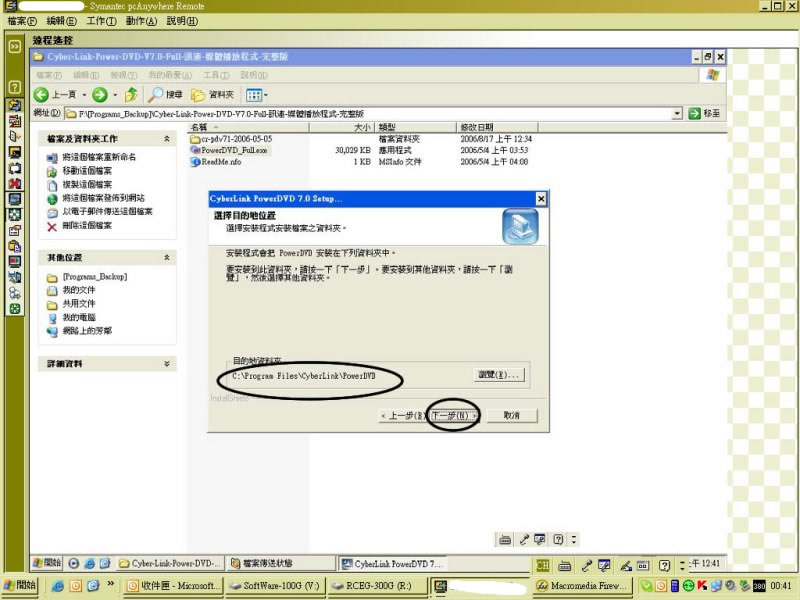Click the red X sidebar icon in pcAnywhere
The height and width of the screenshot is (600, 800).
(15, 184)
